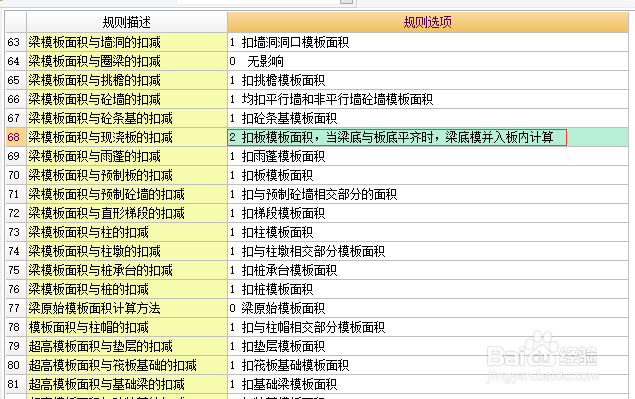Select row 66 梁模板面积与砼墙的扣减
The height and width of the screenshot is (399, 635).
point(127,99)
